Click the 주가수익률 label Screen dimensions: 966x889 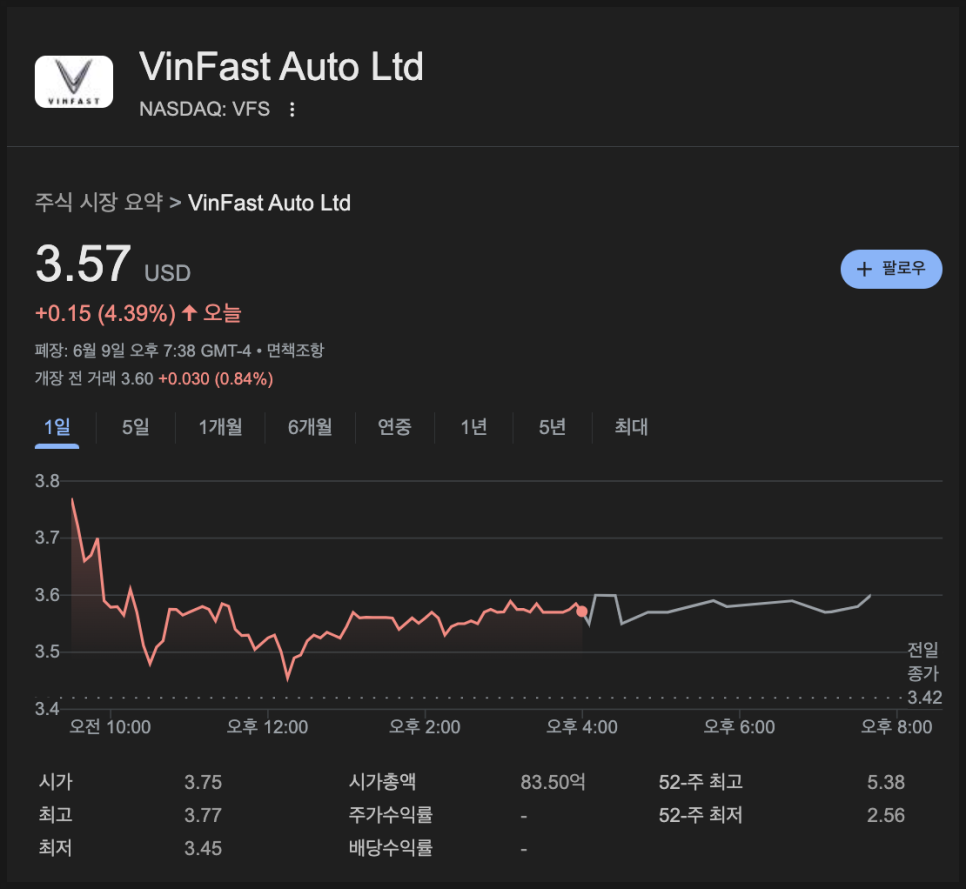[391, 815]
